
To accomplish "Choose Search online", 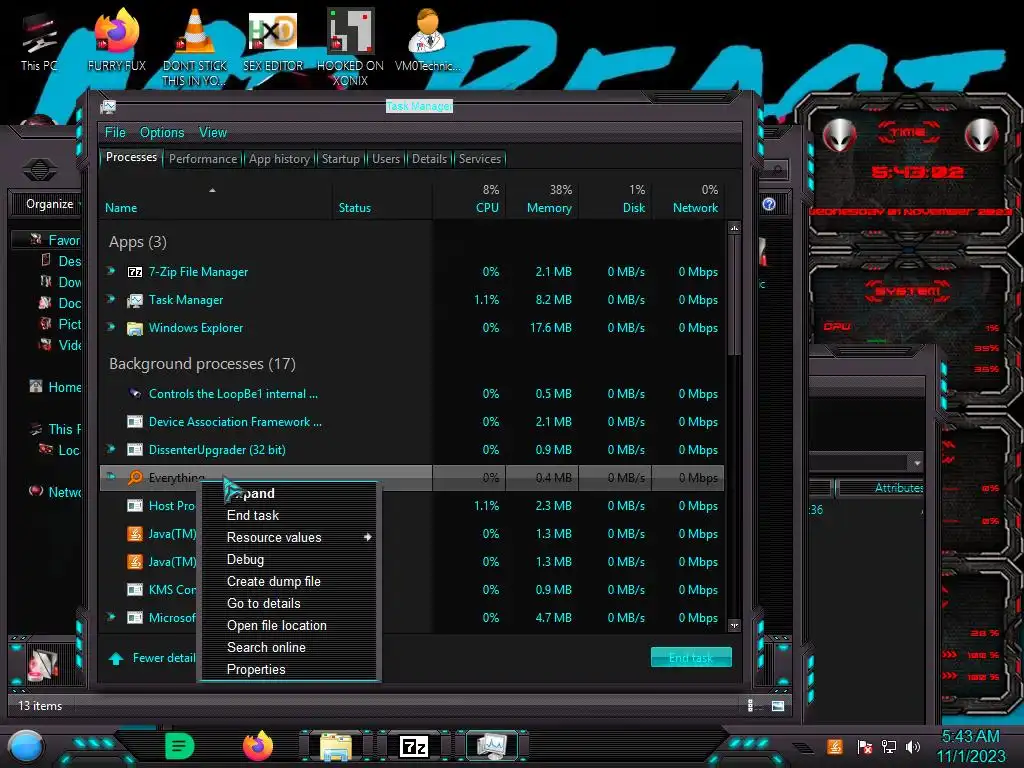I will 289,647.
